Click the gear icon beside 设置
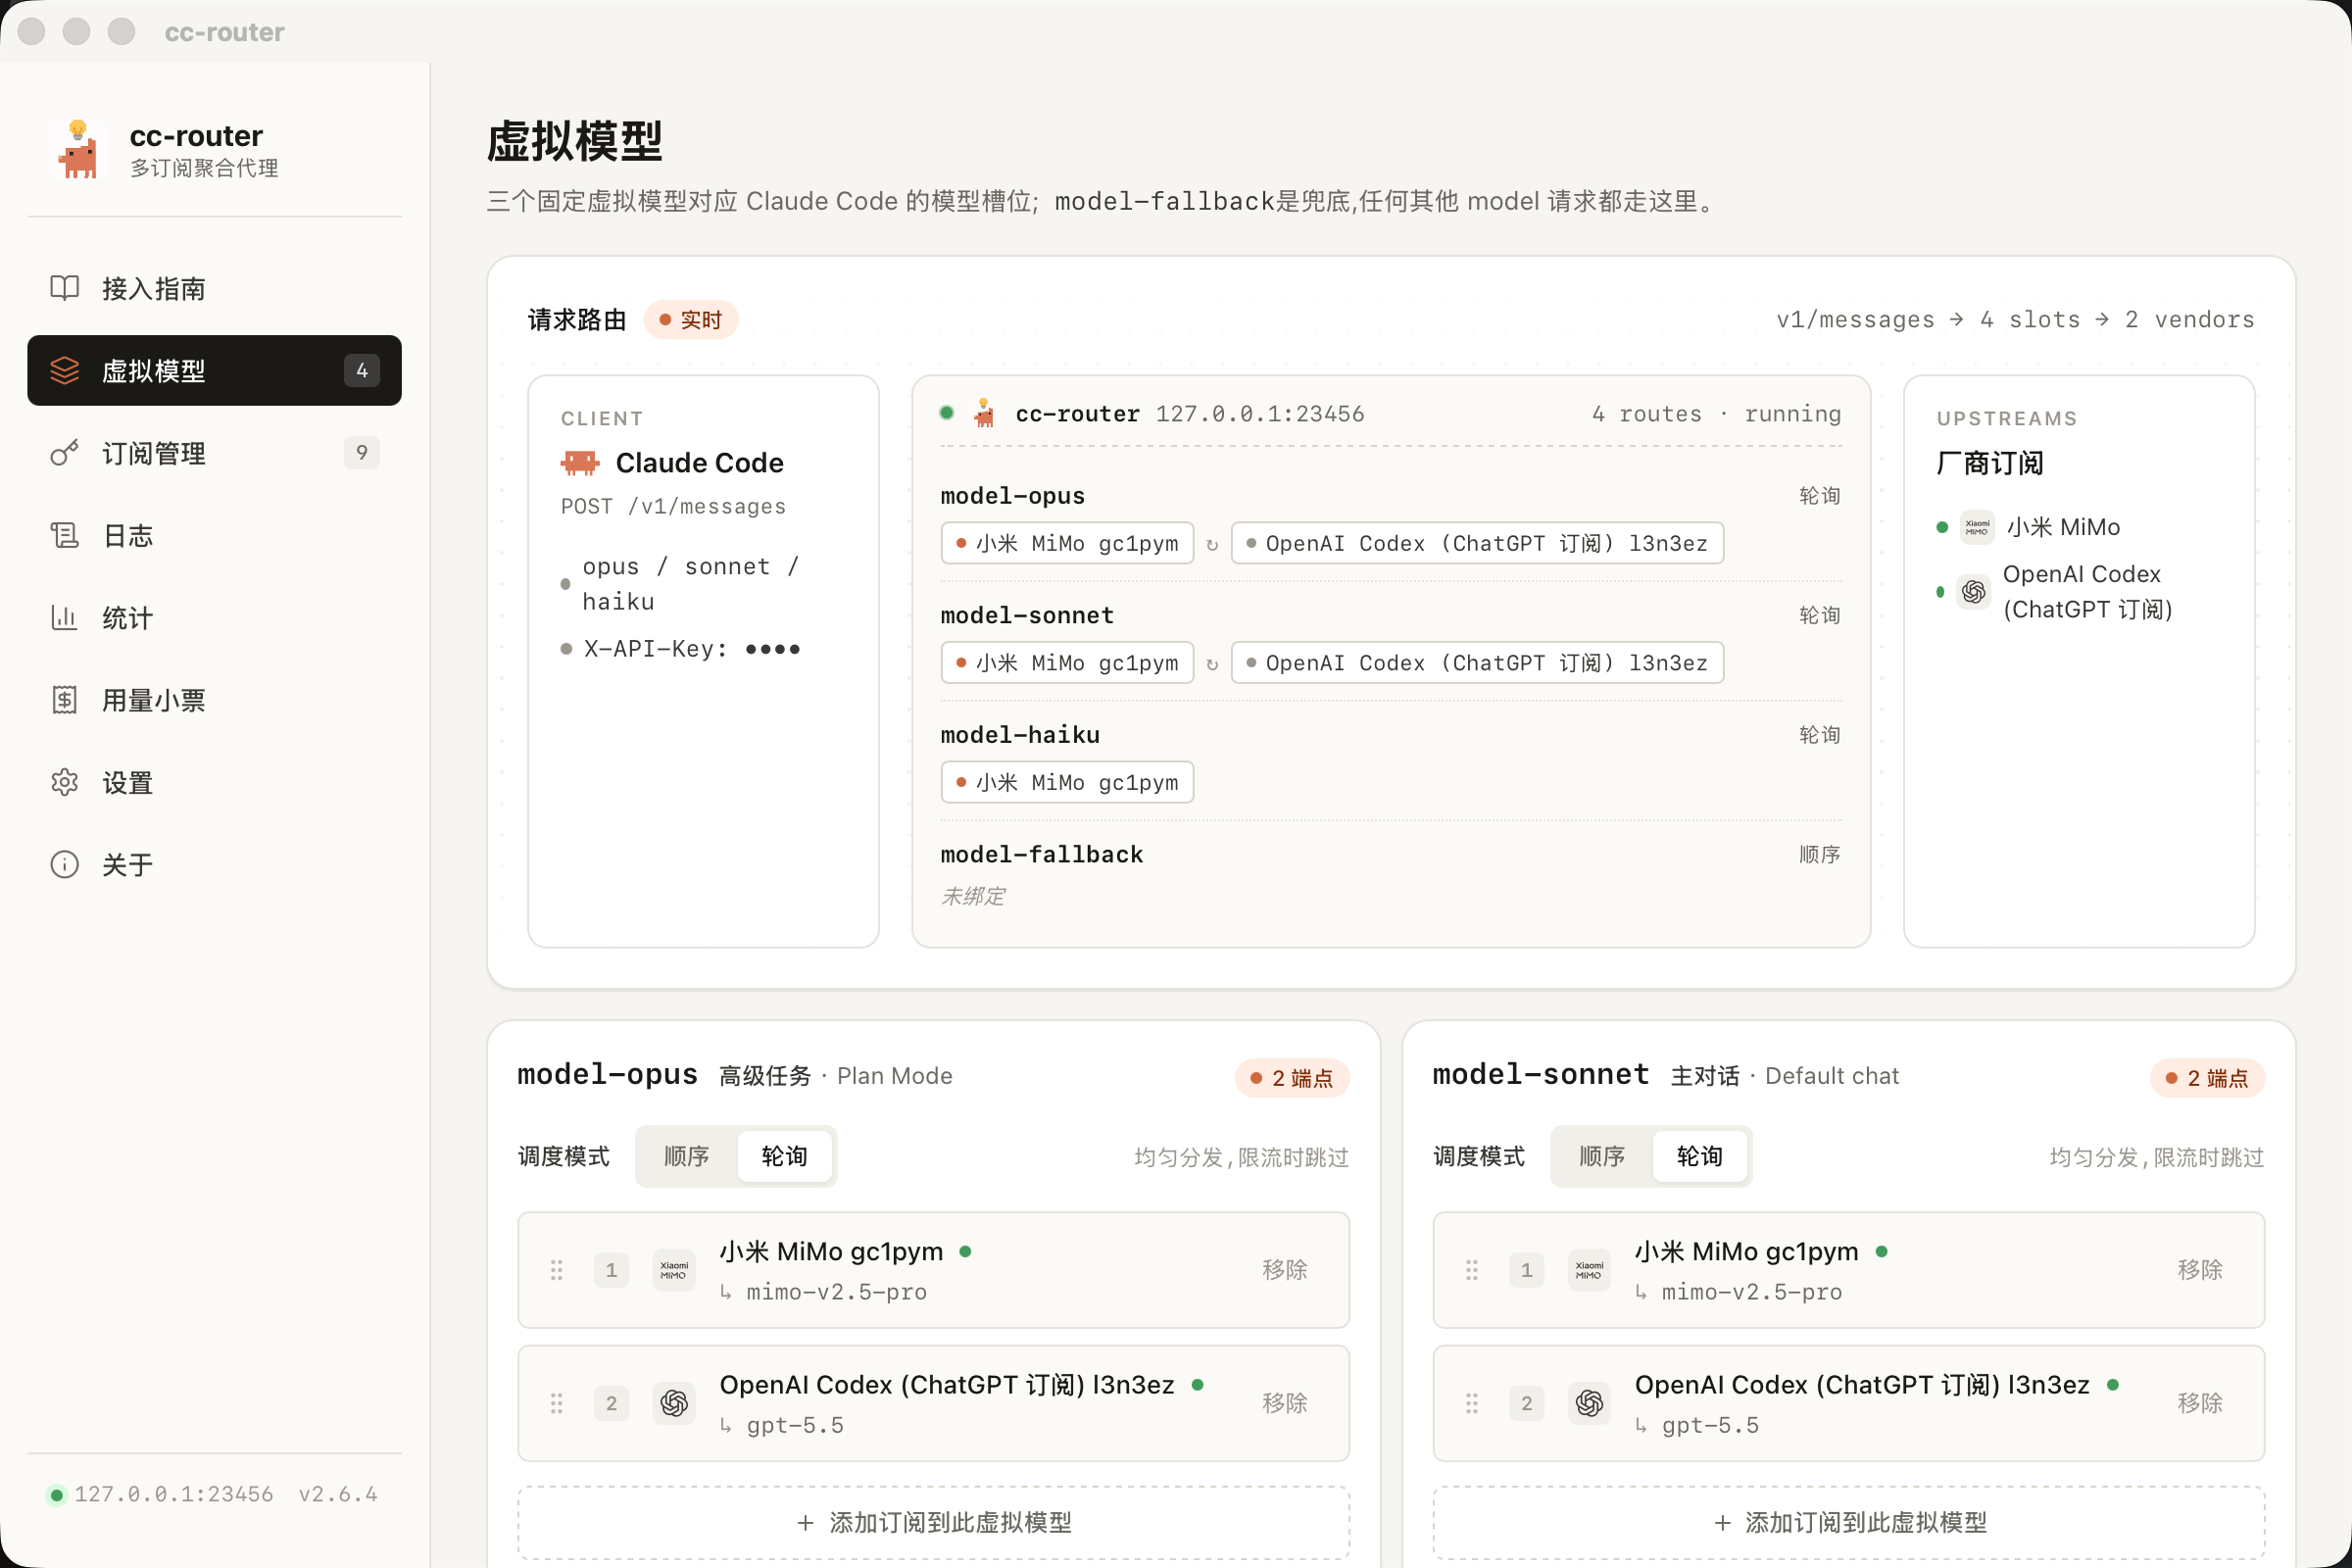 65,782
